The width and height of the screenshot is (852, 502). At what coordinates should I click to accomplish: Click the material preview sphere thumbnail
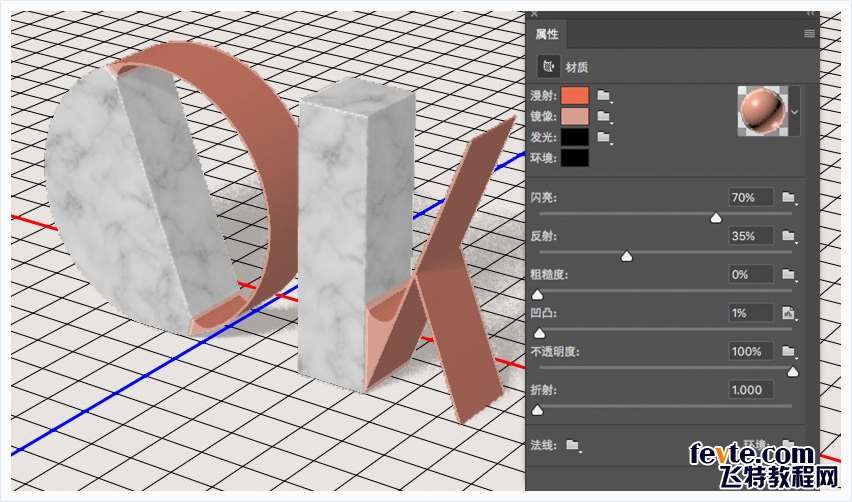[x=762, y=111]
